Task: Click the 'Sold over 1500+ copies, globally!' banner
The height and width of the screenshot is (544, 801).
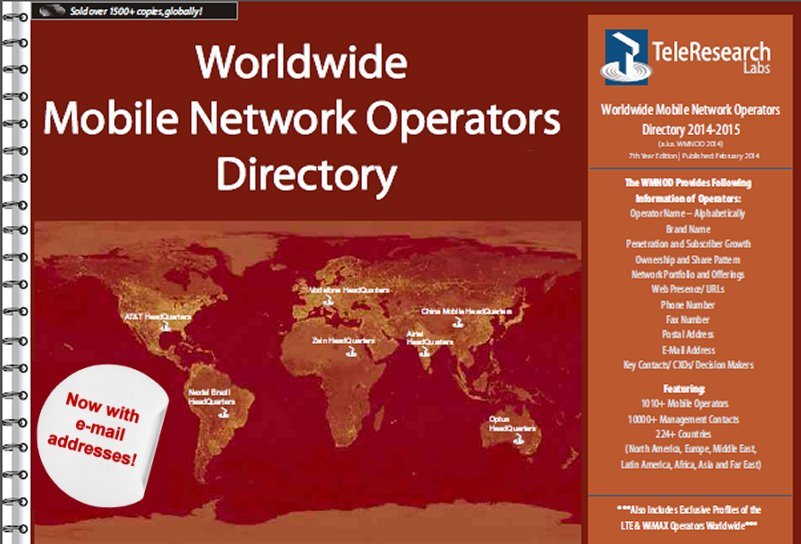Action: click(135, 11)
